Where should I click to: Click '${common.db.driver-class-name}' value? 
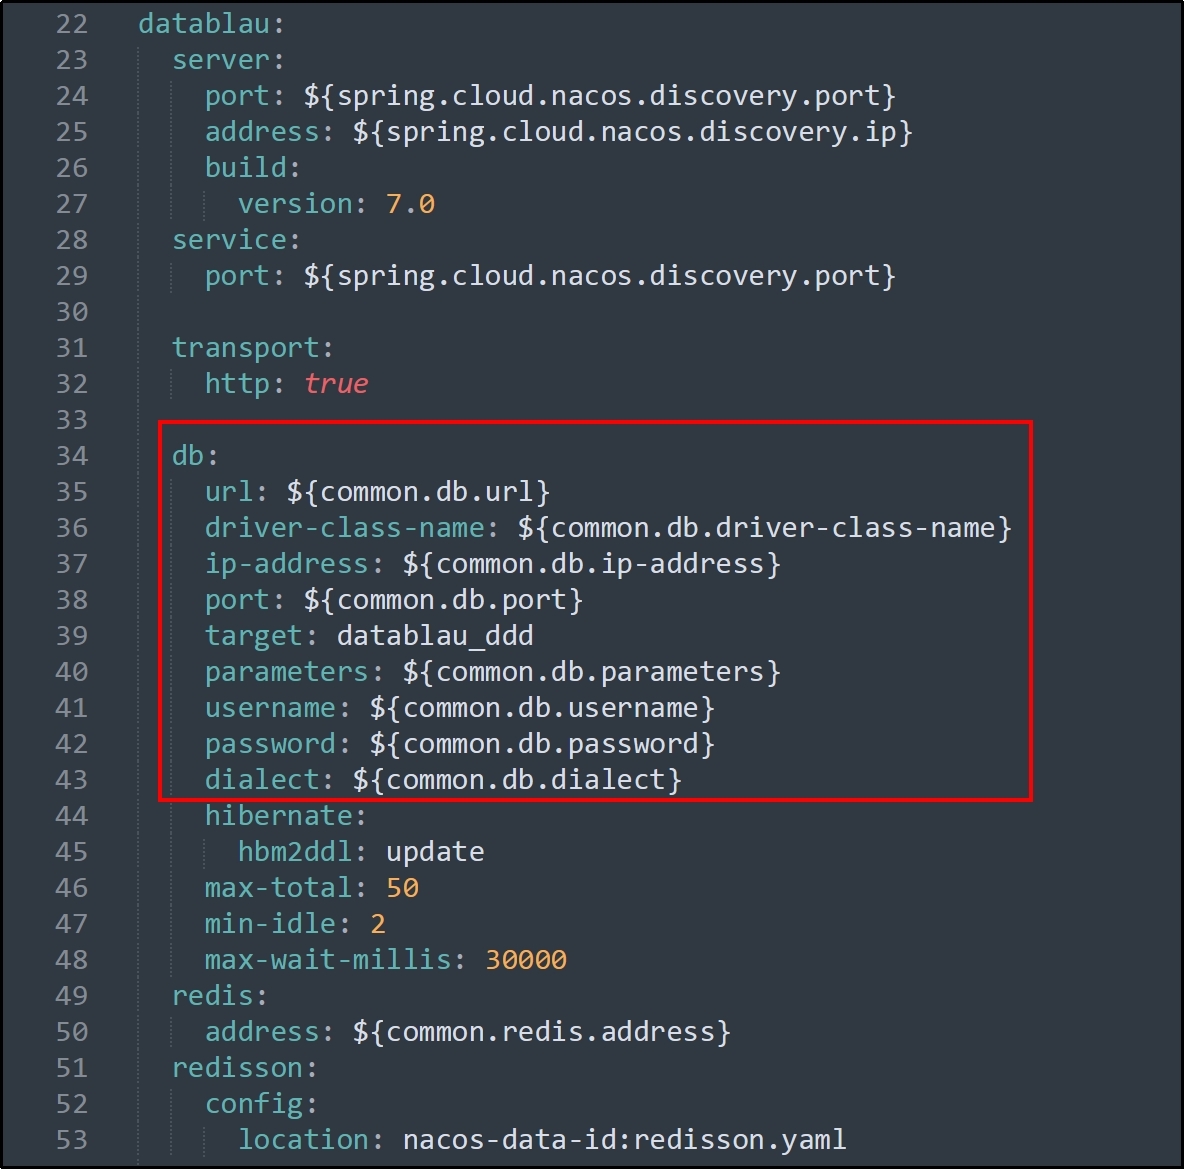pos(764,528)
